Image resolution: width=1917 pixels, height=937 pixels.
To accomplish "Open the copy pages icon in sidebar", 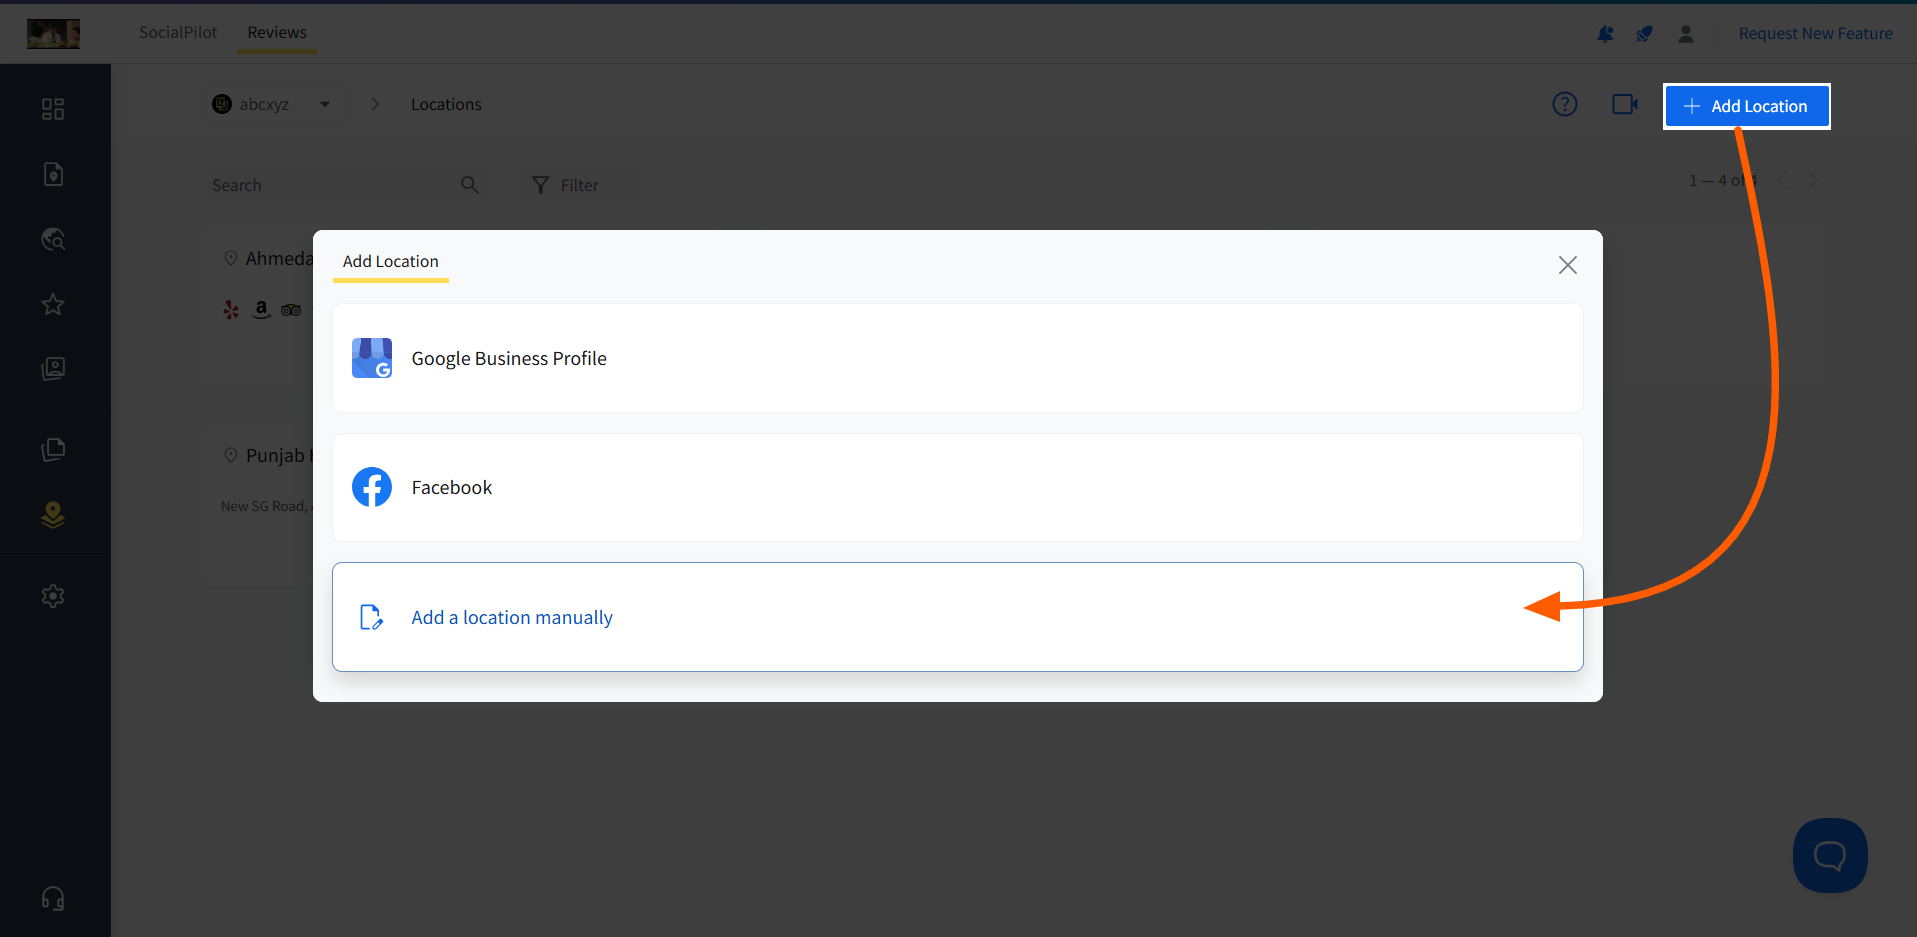I will [x=53, y=449].
